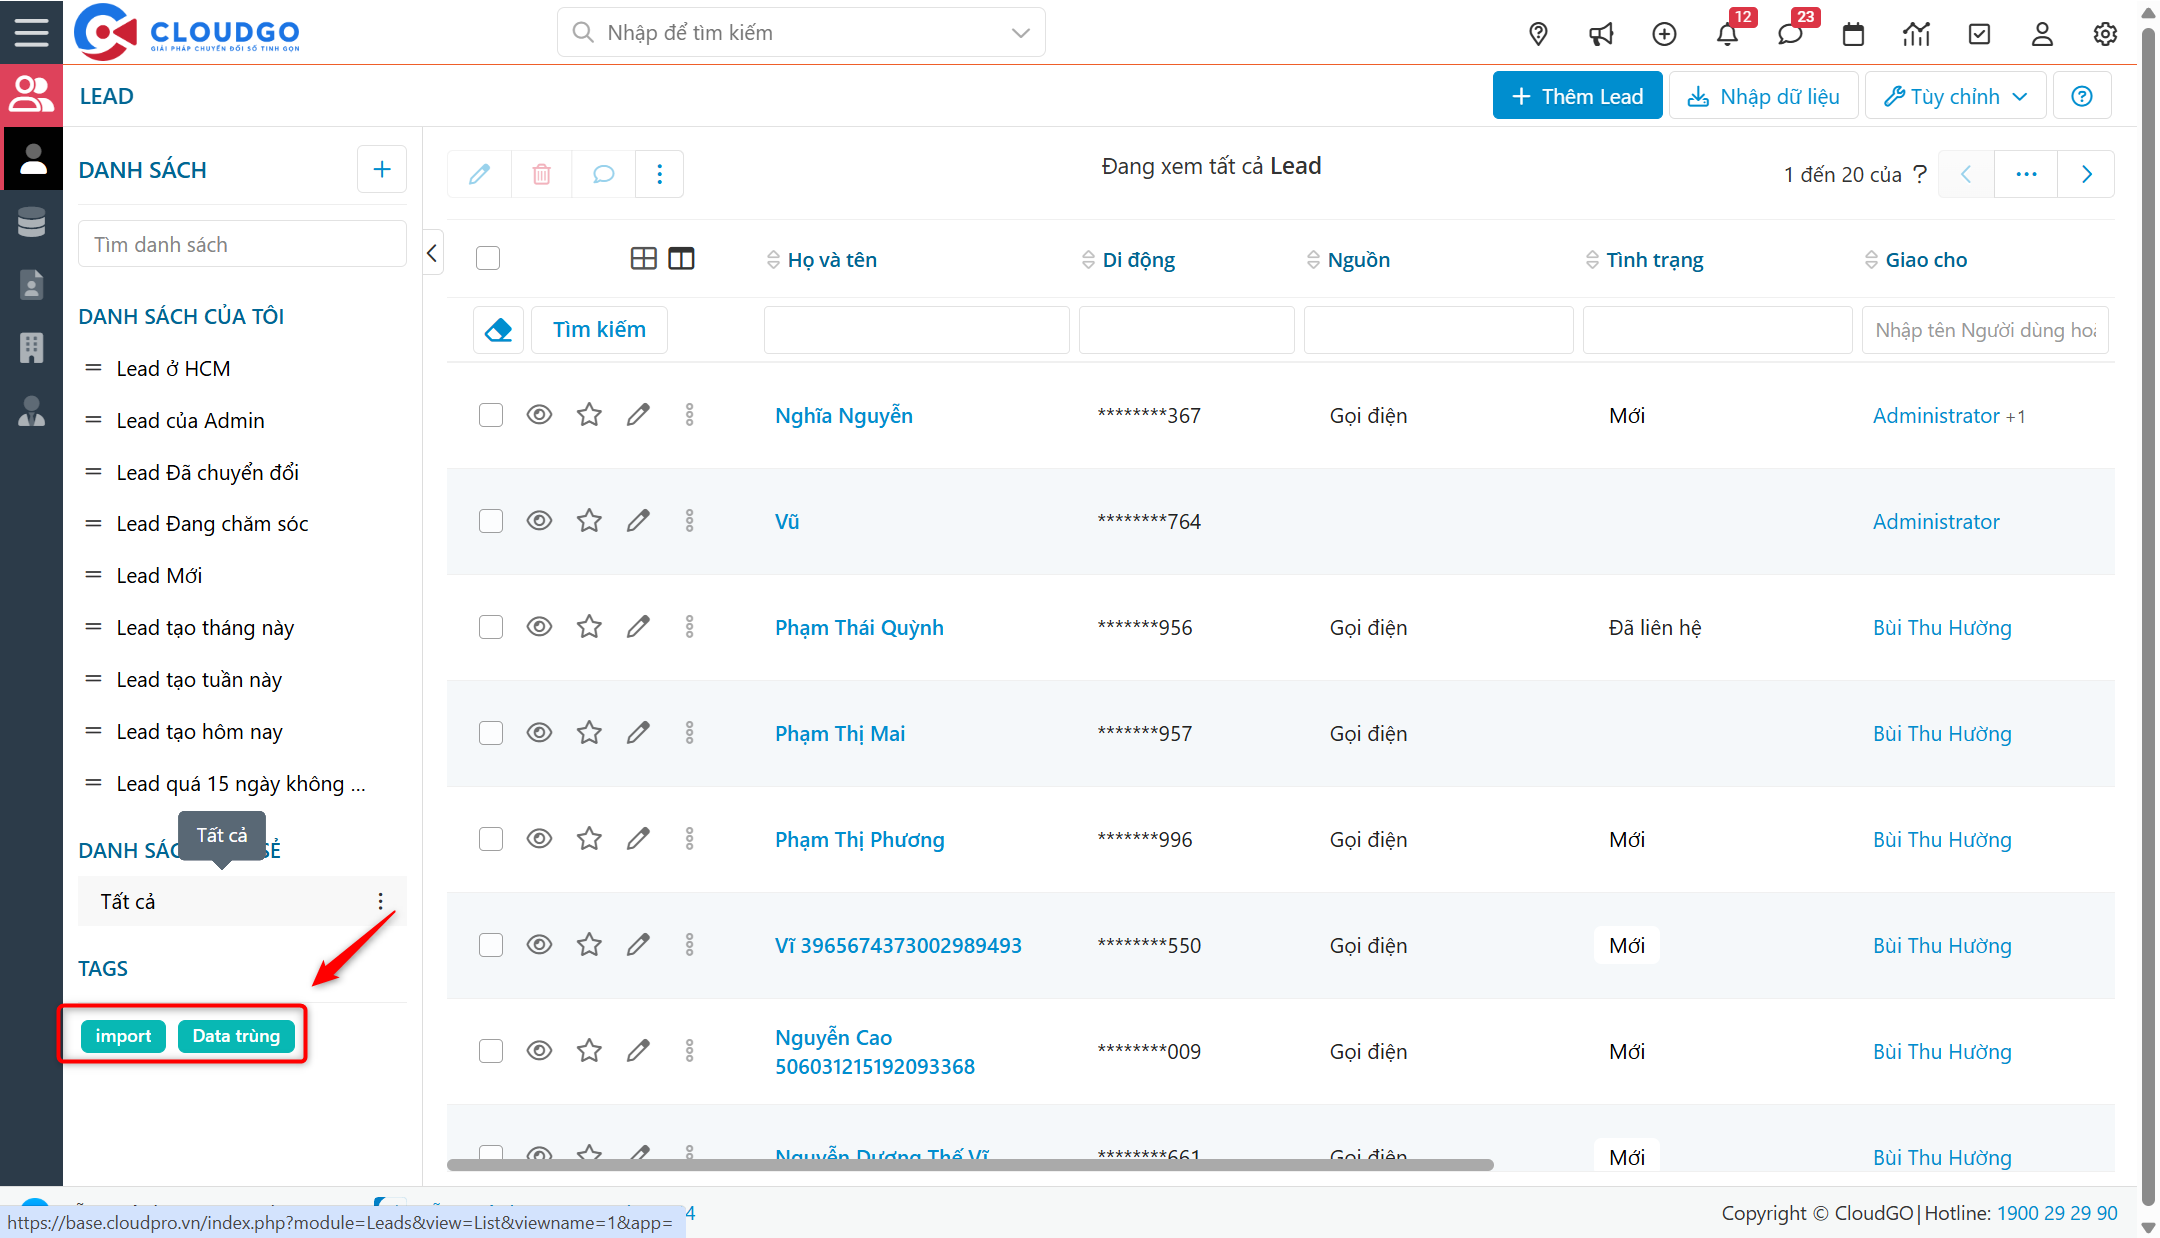
Task: Toggle eye preview for Vũ lead
Action: click(539, 521)
